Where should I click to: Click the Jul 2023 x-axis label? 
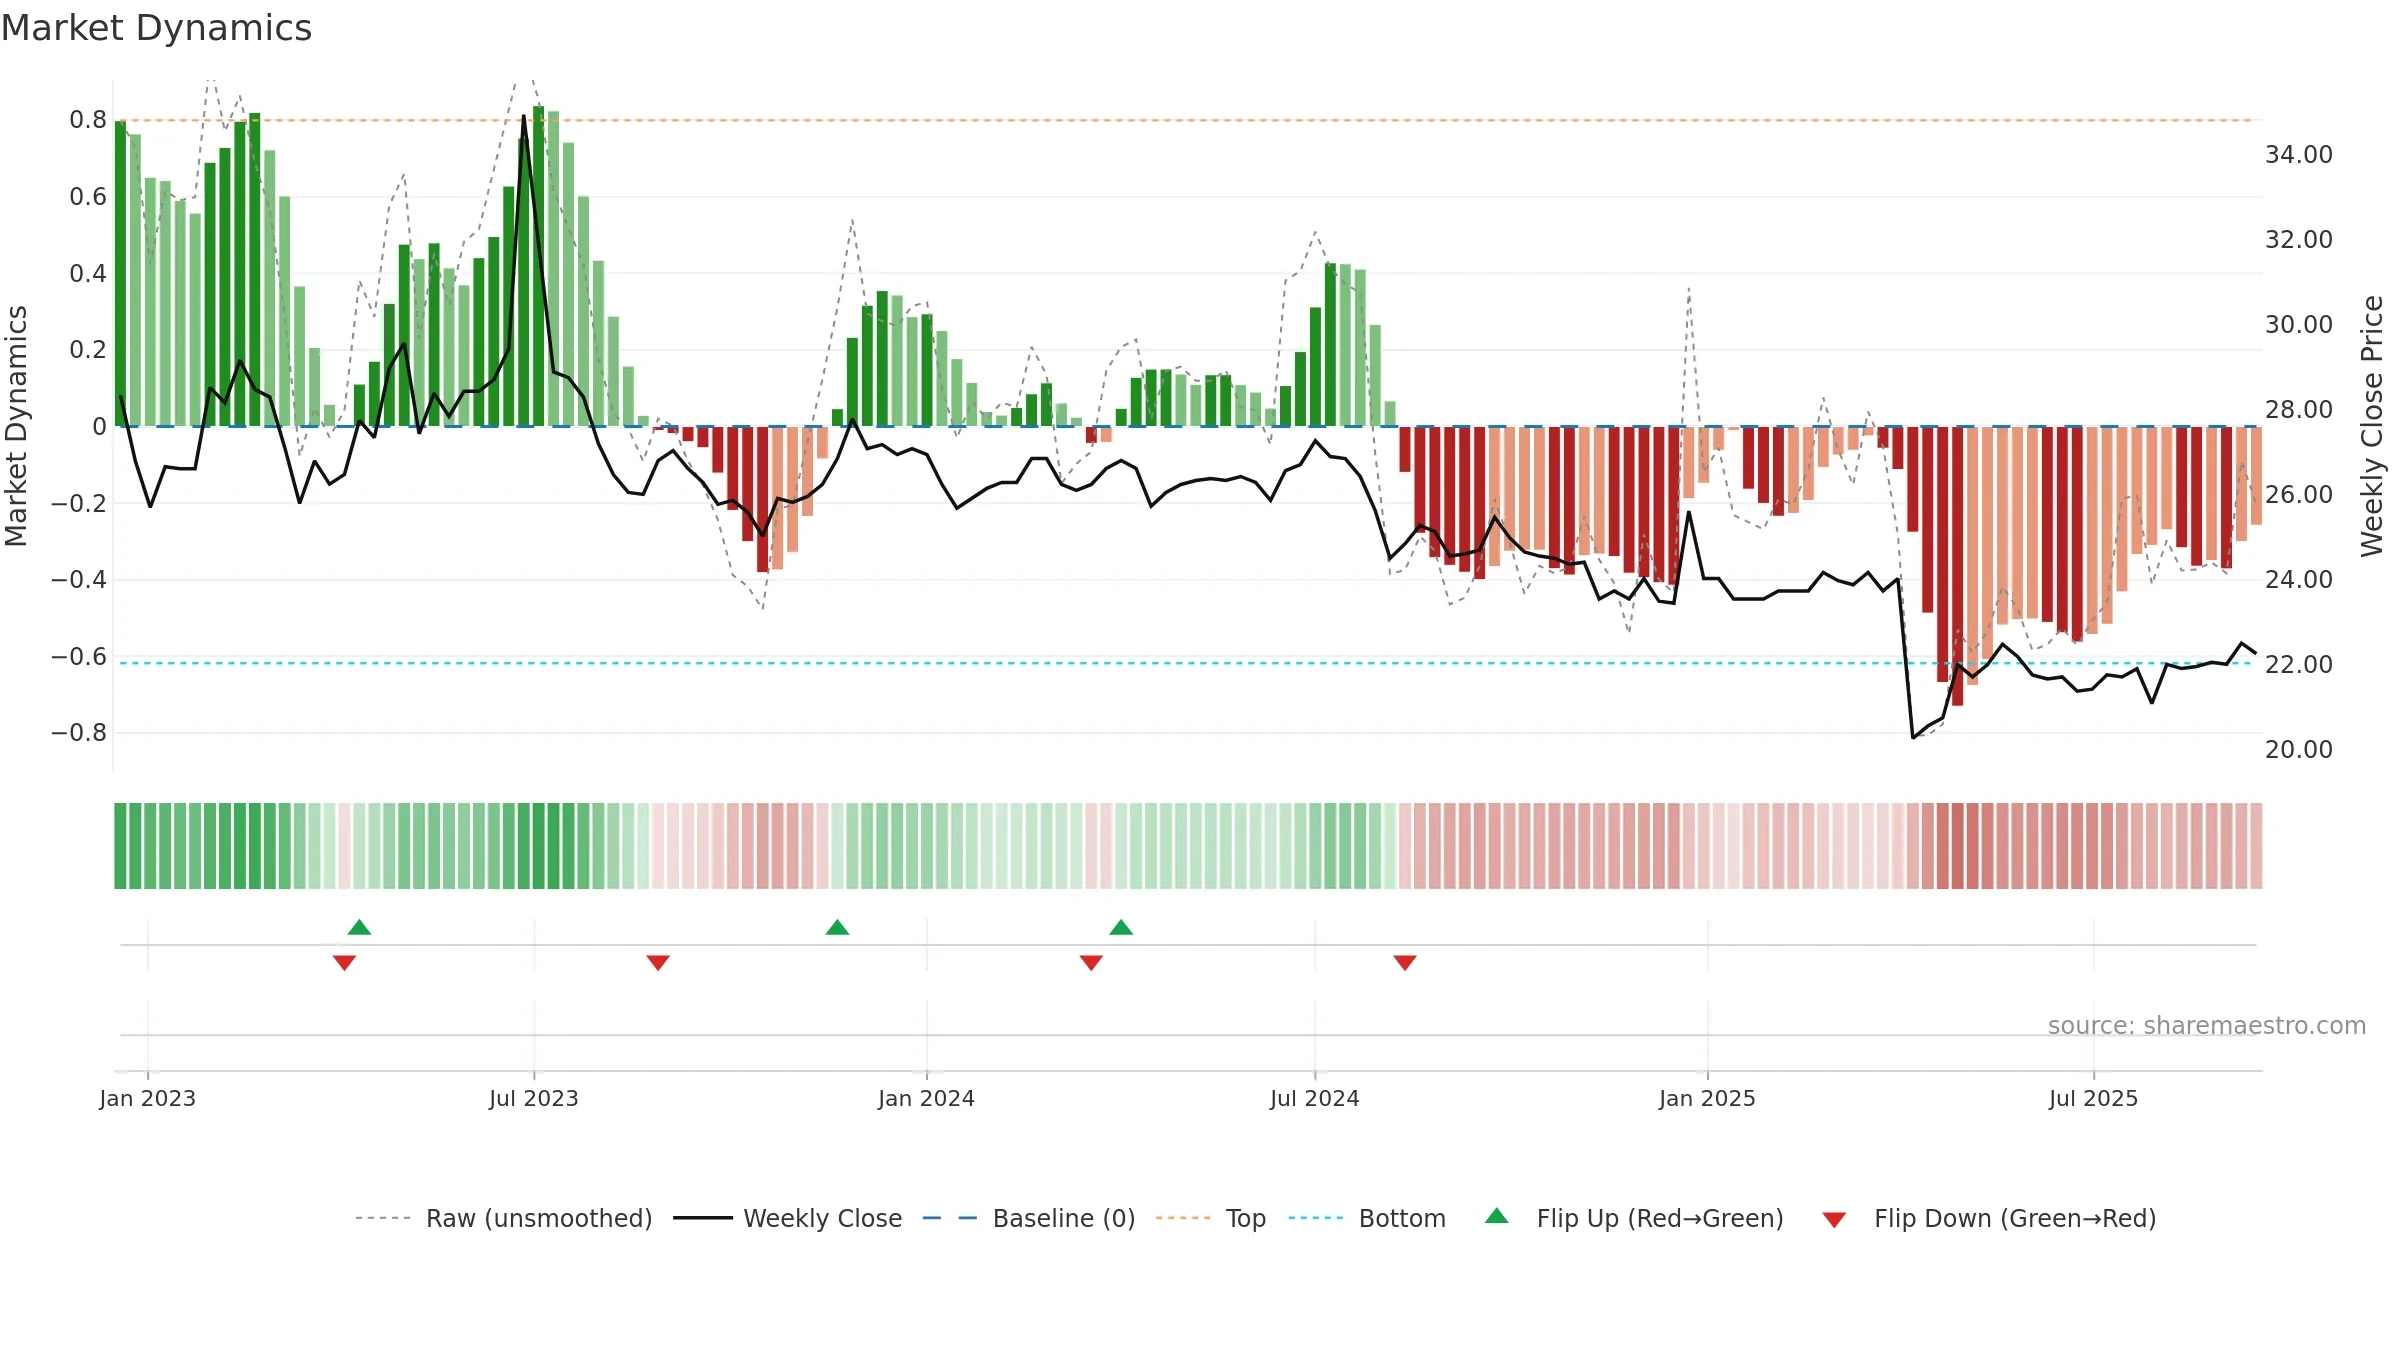(534, 1098)
